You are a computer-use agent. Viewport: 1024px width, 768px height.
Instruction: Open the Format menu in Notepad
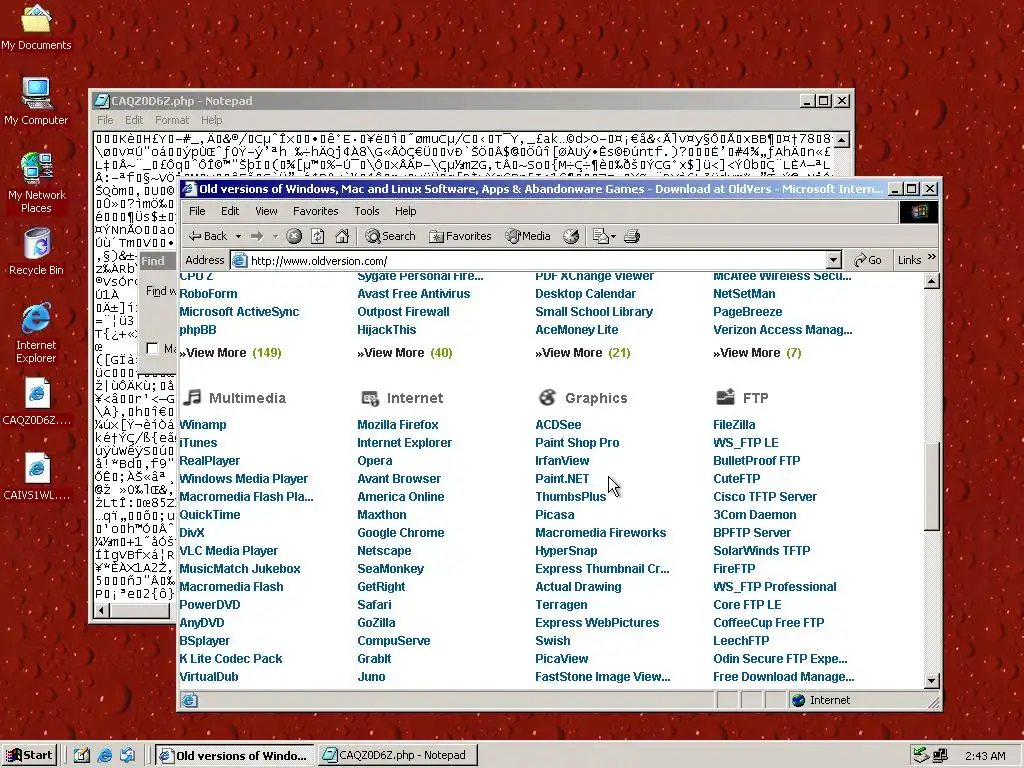coord(172,120)
